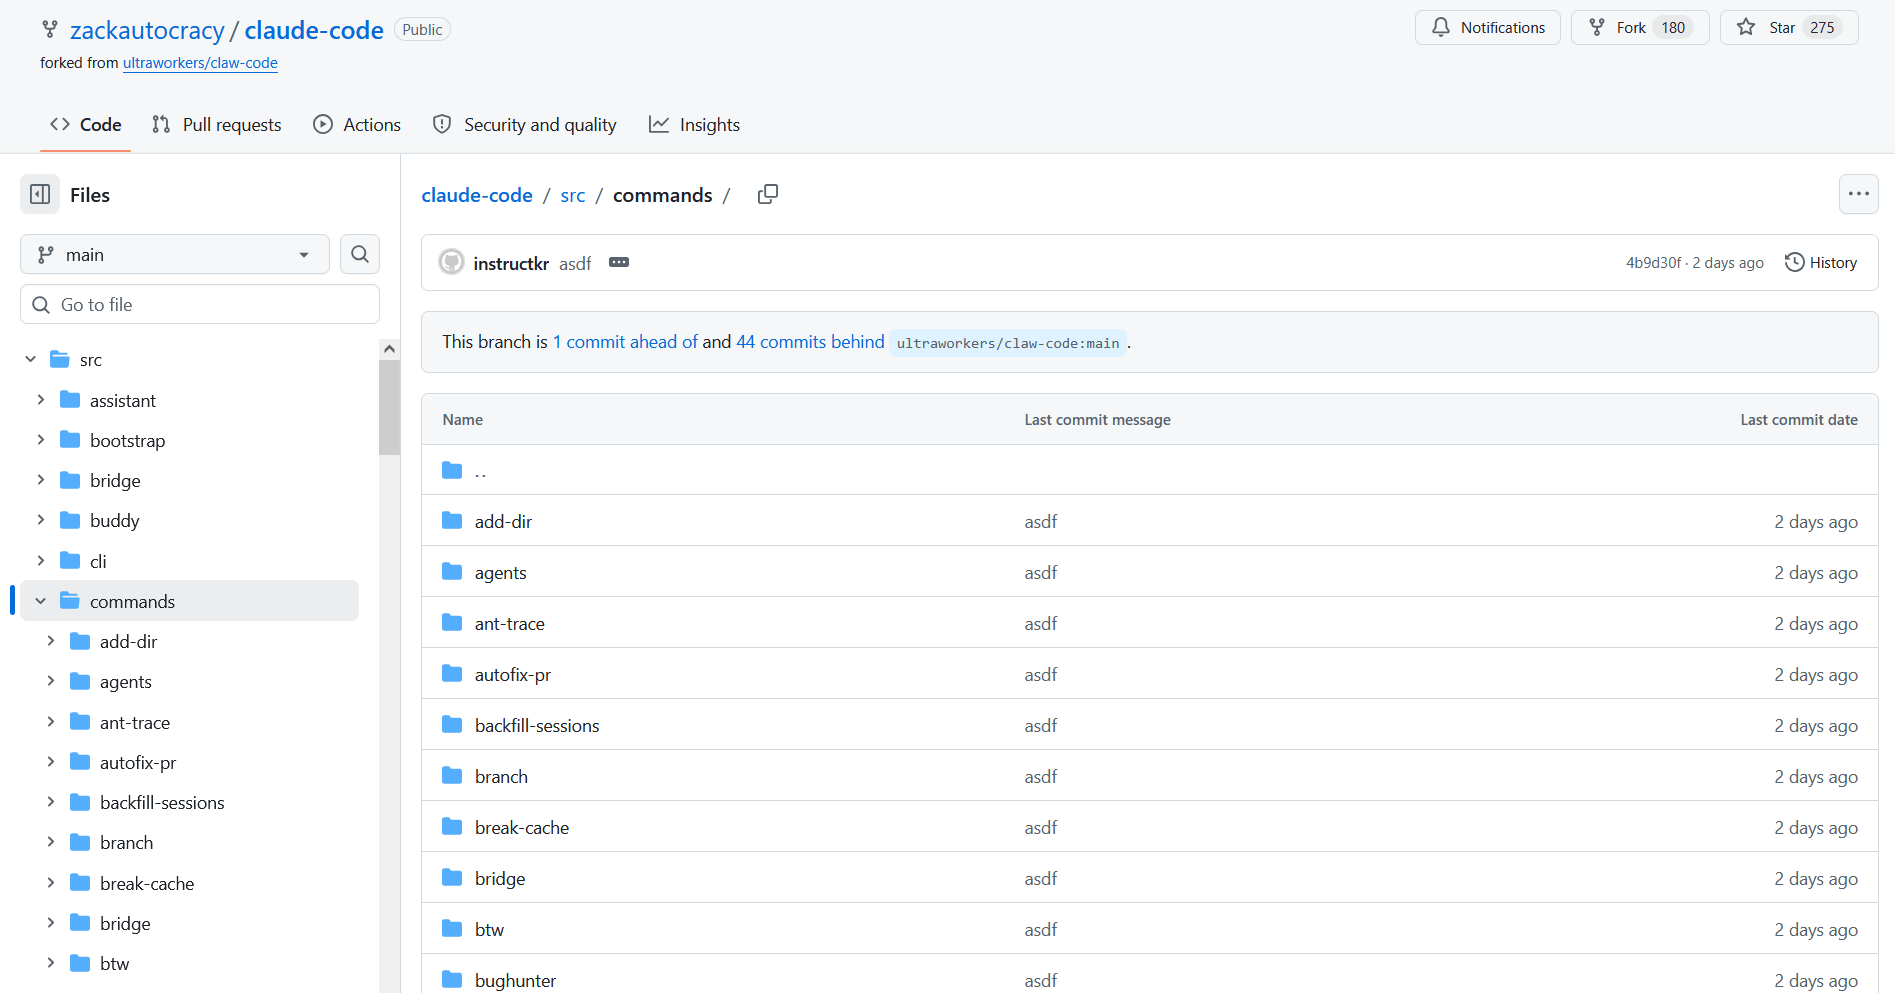Click the search files magnifier button

pyautogui.click(x=360, y=255)
